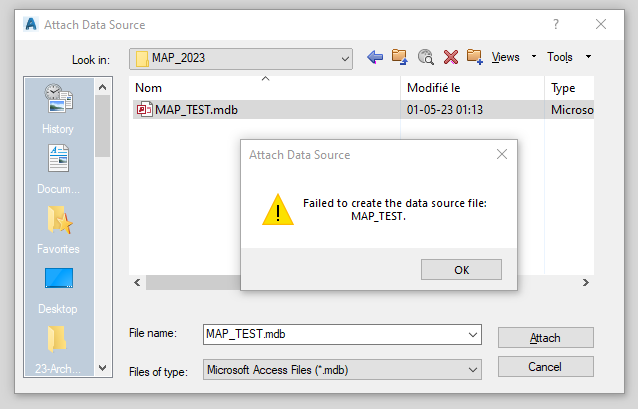The image size is (638, 409).
Task: Click the Attach button
Action: 546,338
